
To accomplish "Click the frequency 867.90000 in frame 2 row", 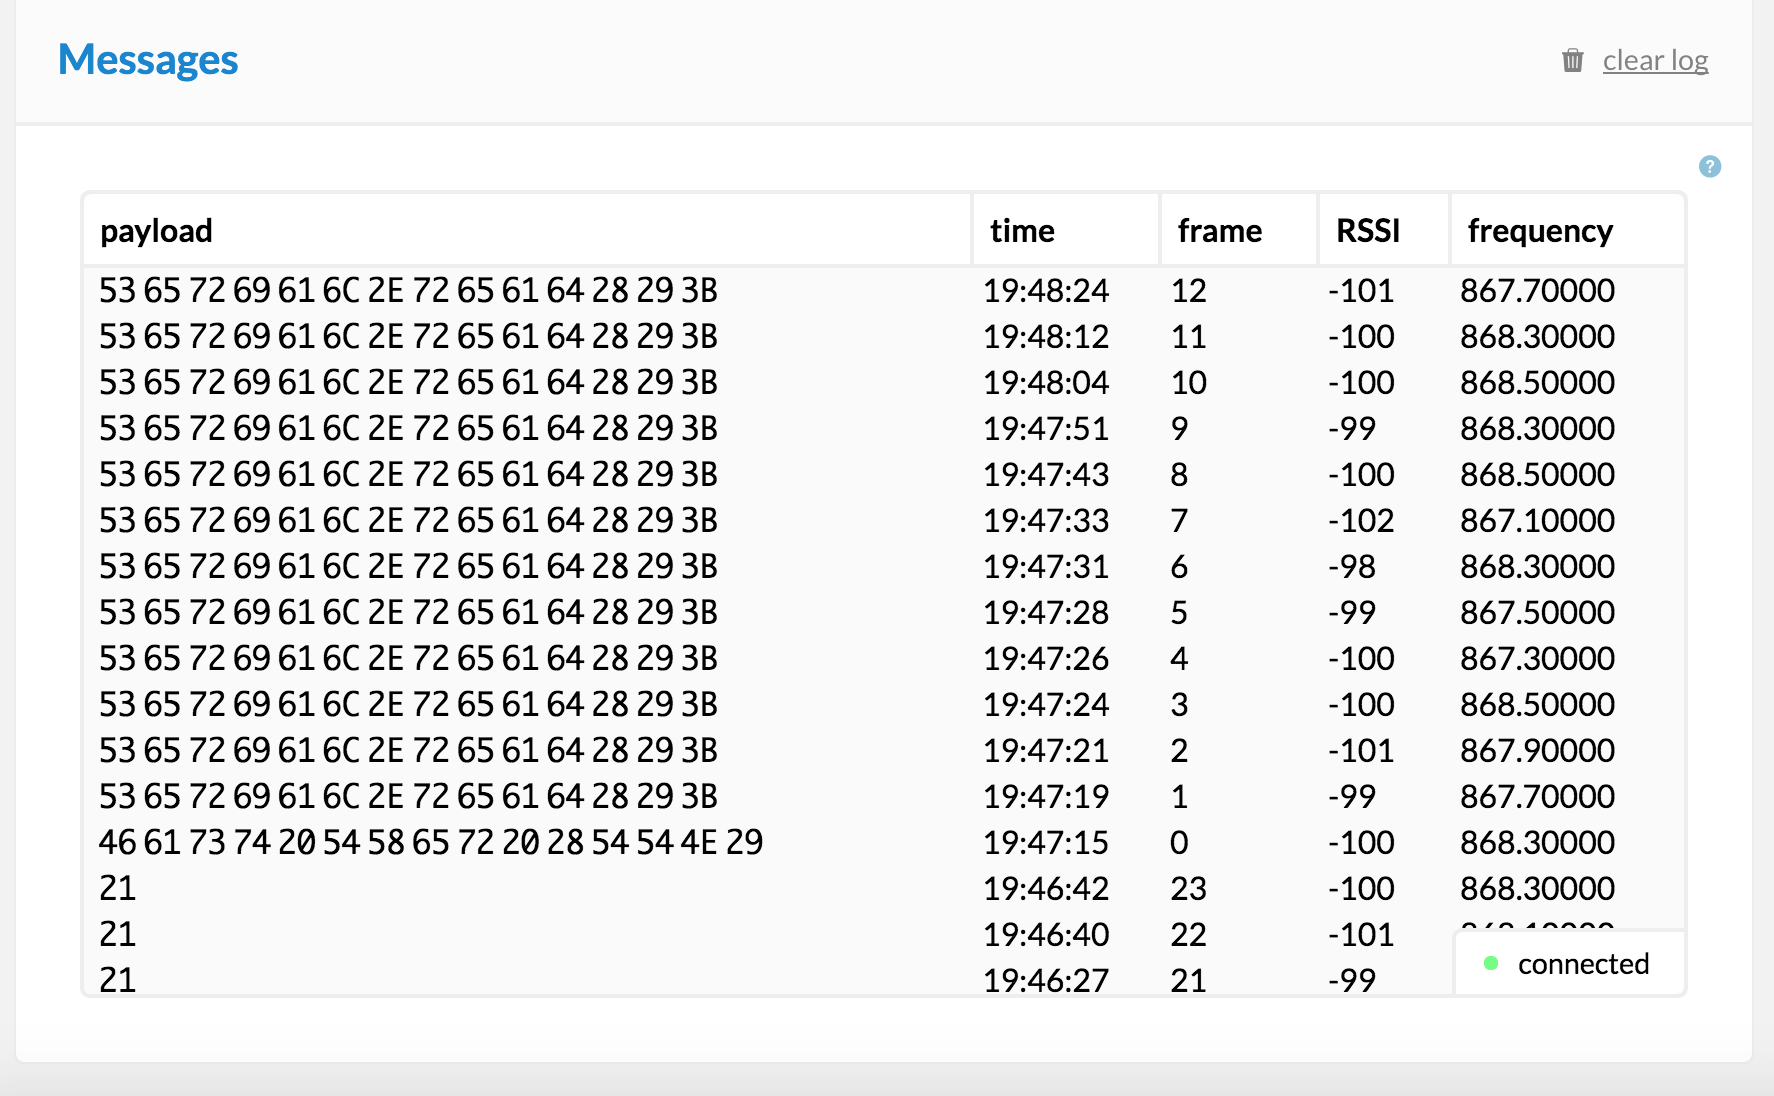I will [x=1537, y=751].
